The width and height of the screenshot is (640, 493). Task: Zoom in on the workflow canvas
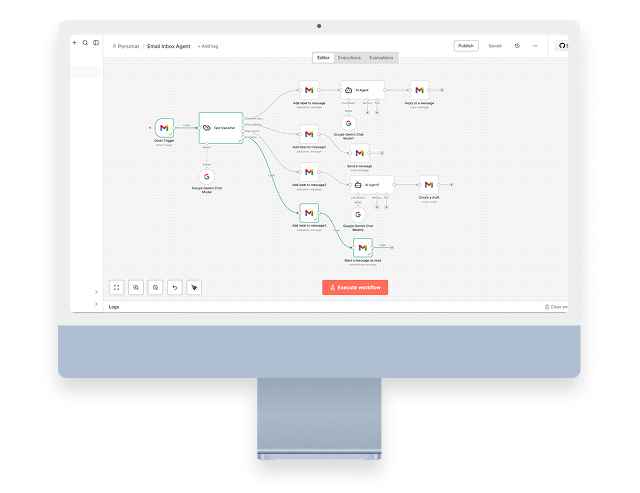point(136,287)
